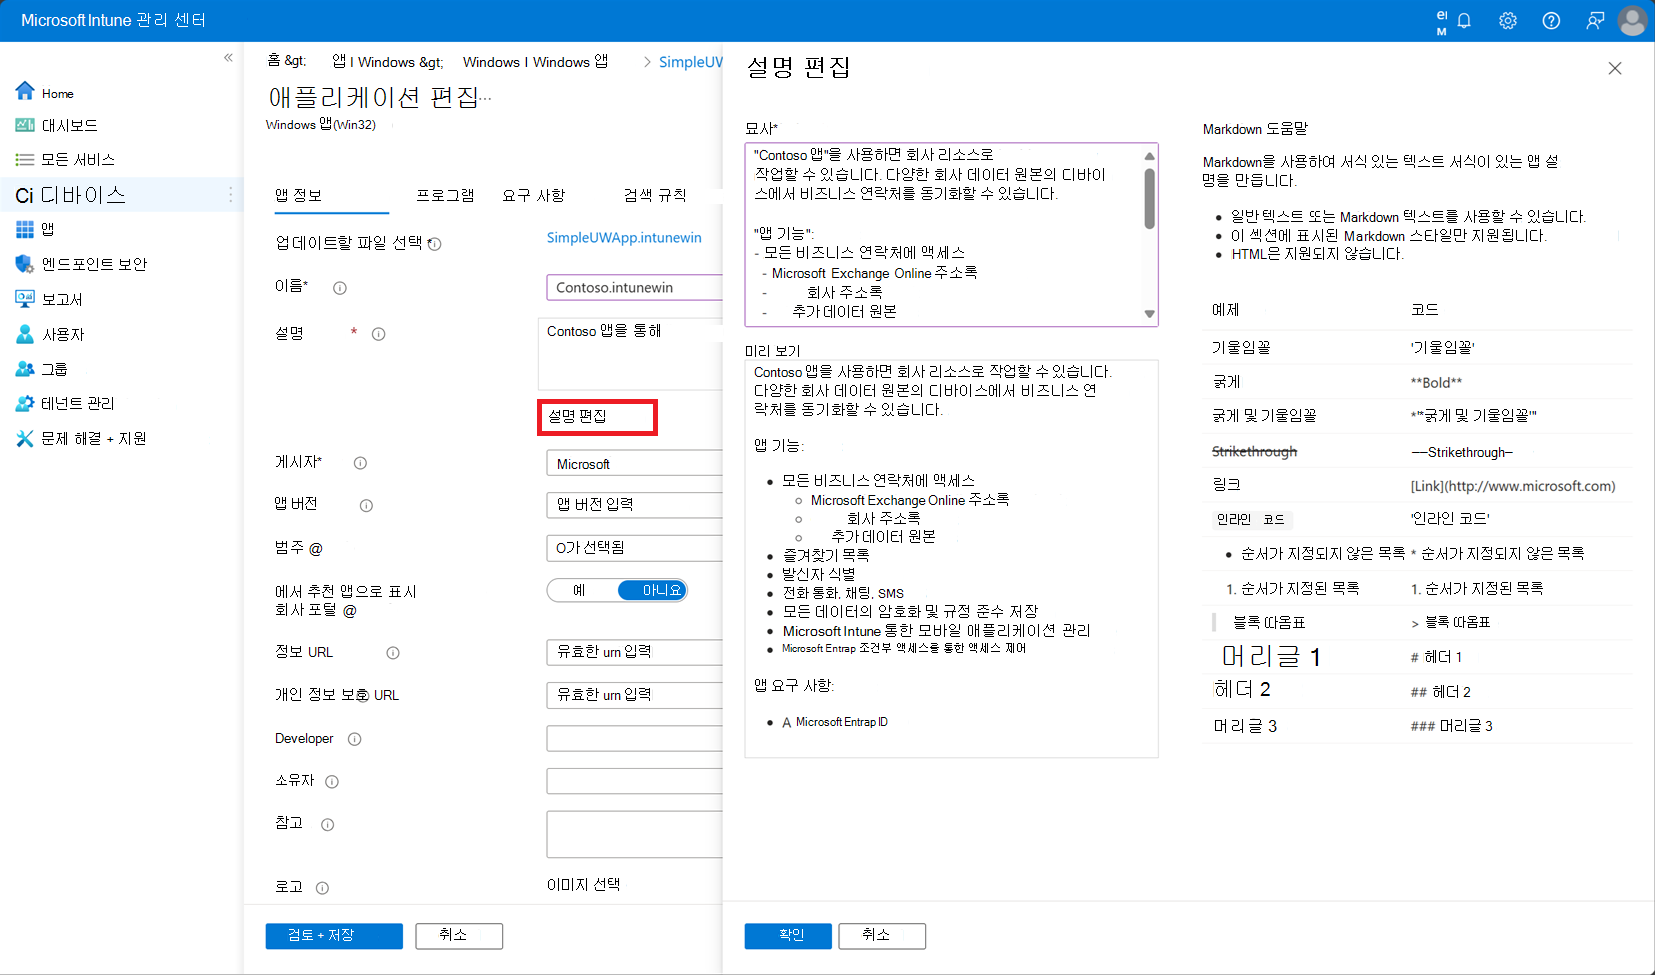Switch to 검색 규칙 tab
The width and height of the screenshot is (1655, 975).
click(655, 195)
